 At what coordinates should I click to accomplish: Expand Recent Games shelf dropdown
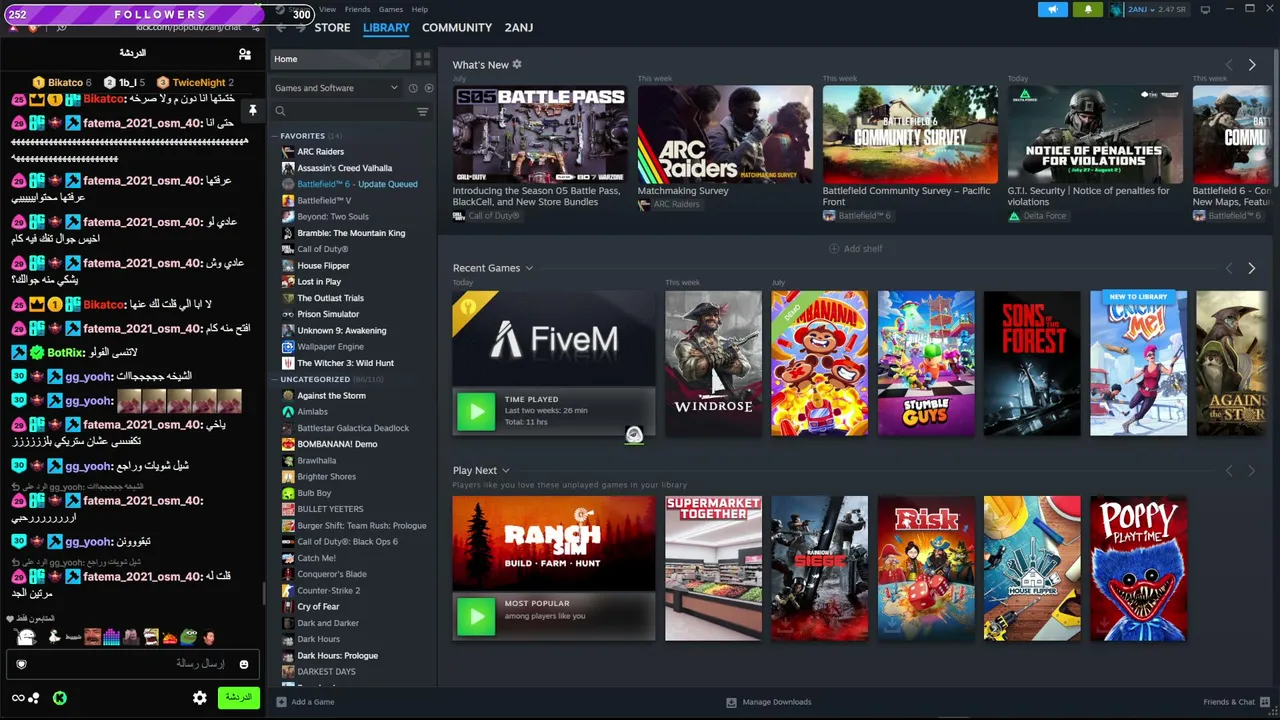[529, 268]
